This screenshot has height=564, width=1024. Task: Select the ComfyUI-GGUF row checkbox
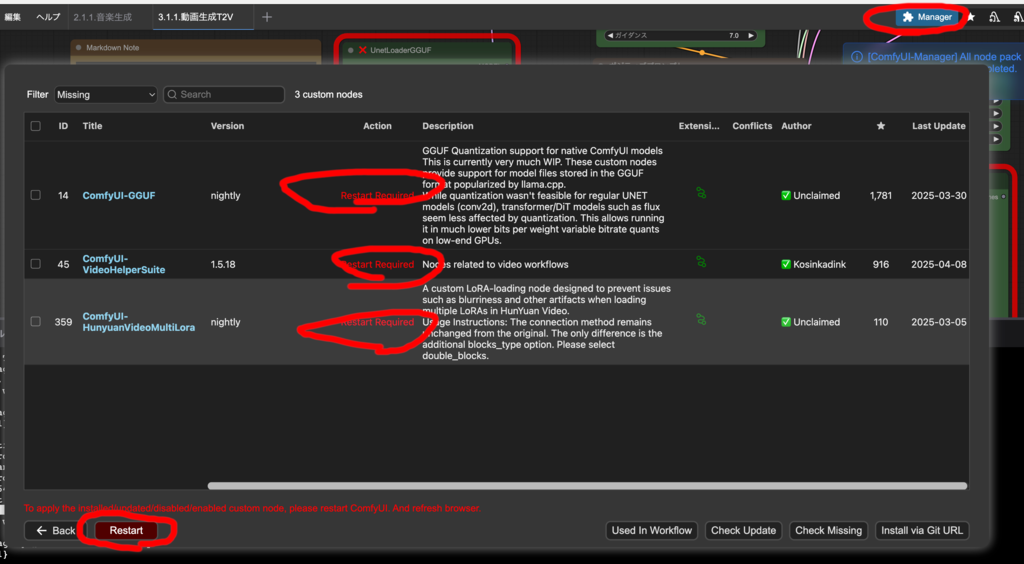pyautogui.click(x=36, y=195)
